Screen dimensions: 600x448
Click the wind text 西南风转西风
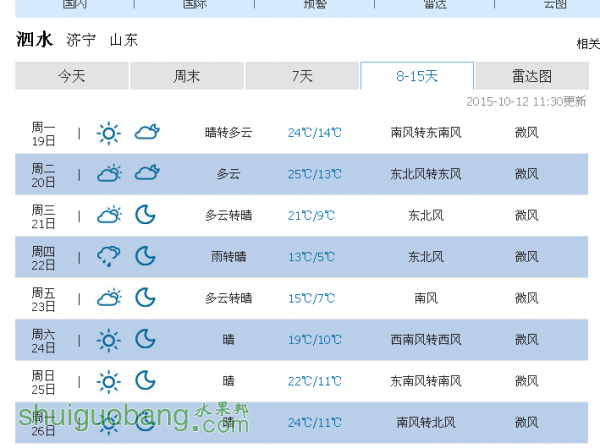pos(426,340)
